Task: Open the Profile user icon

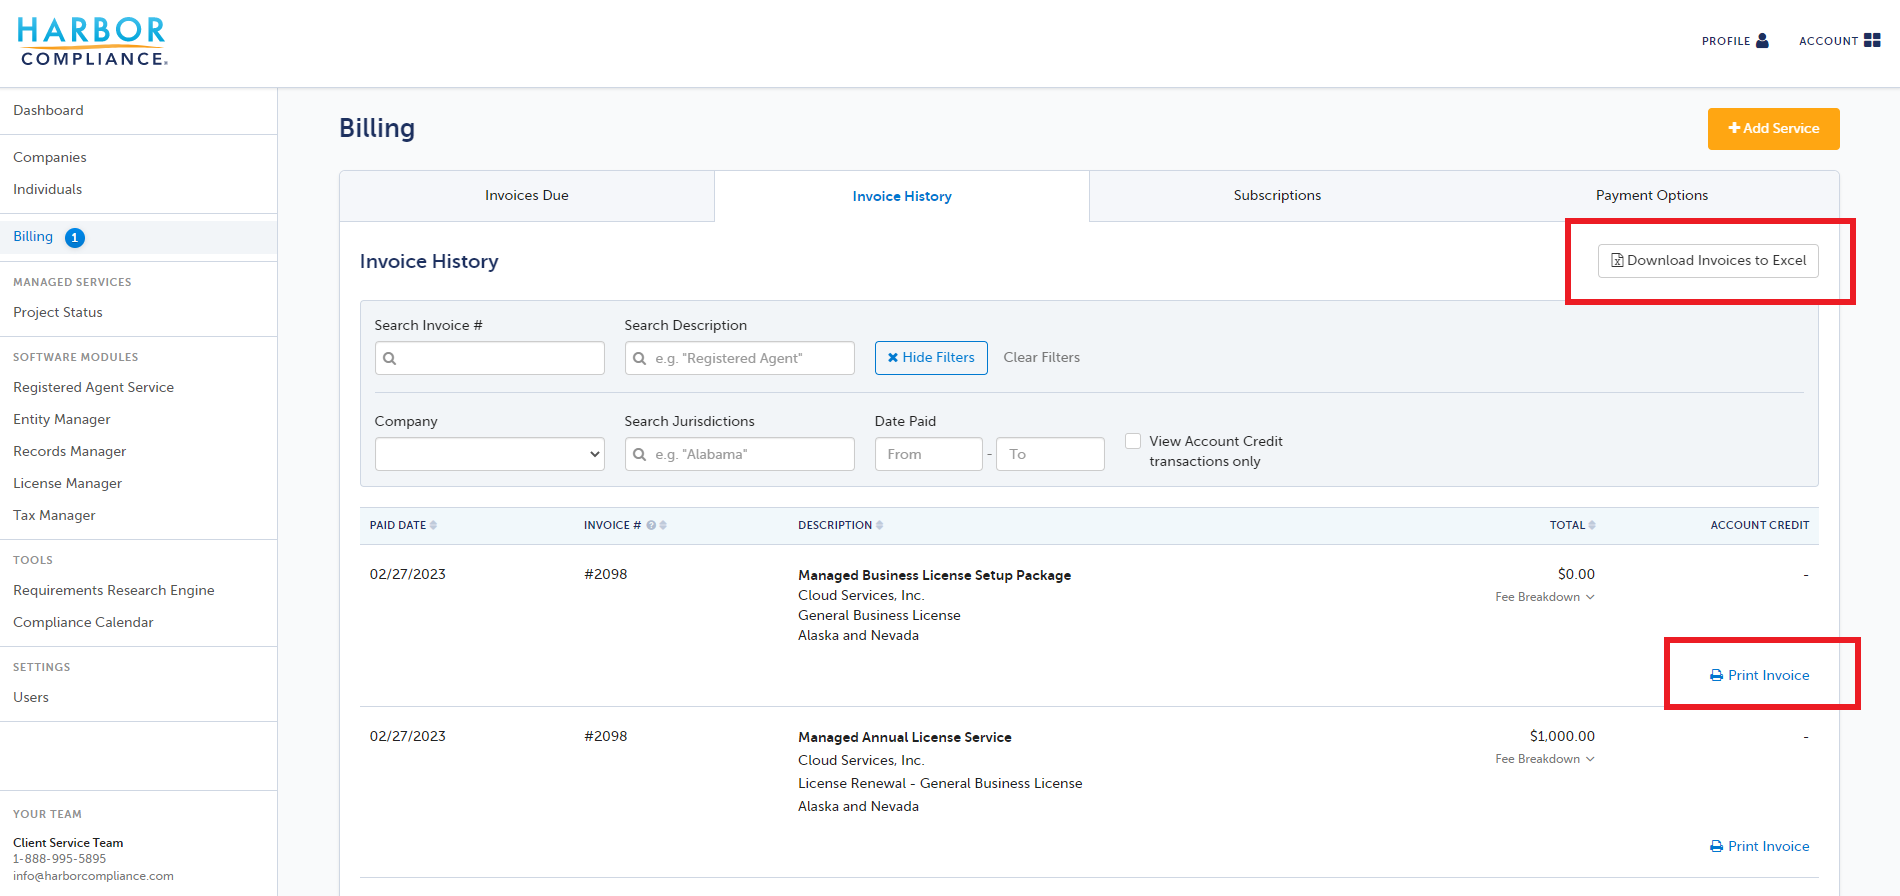Action: [1762, 41]
